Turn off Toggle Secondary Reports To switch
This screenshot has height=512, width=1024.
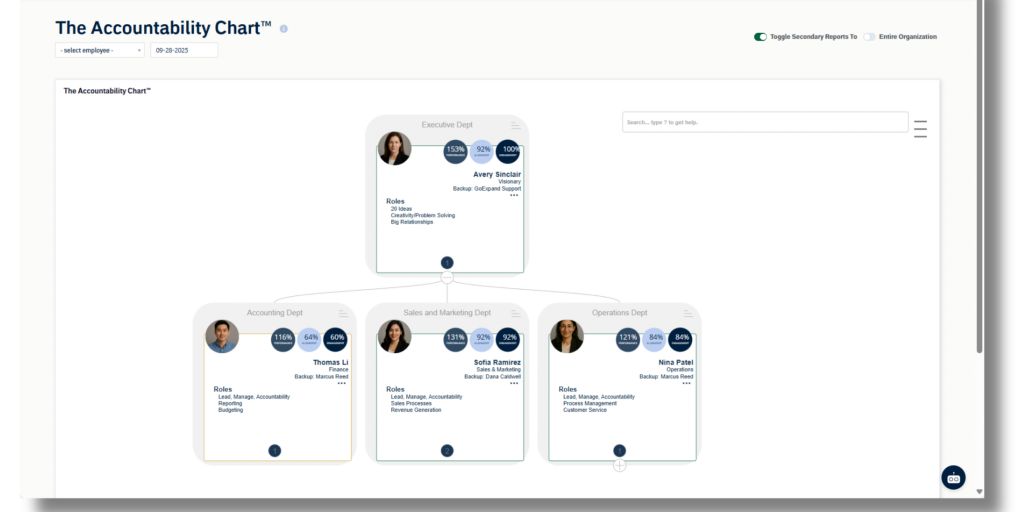pyautogui.click(x=760, y=37)
